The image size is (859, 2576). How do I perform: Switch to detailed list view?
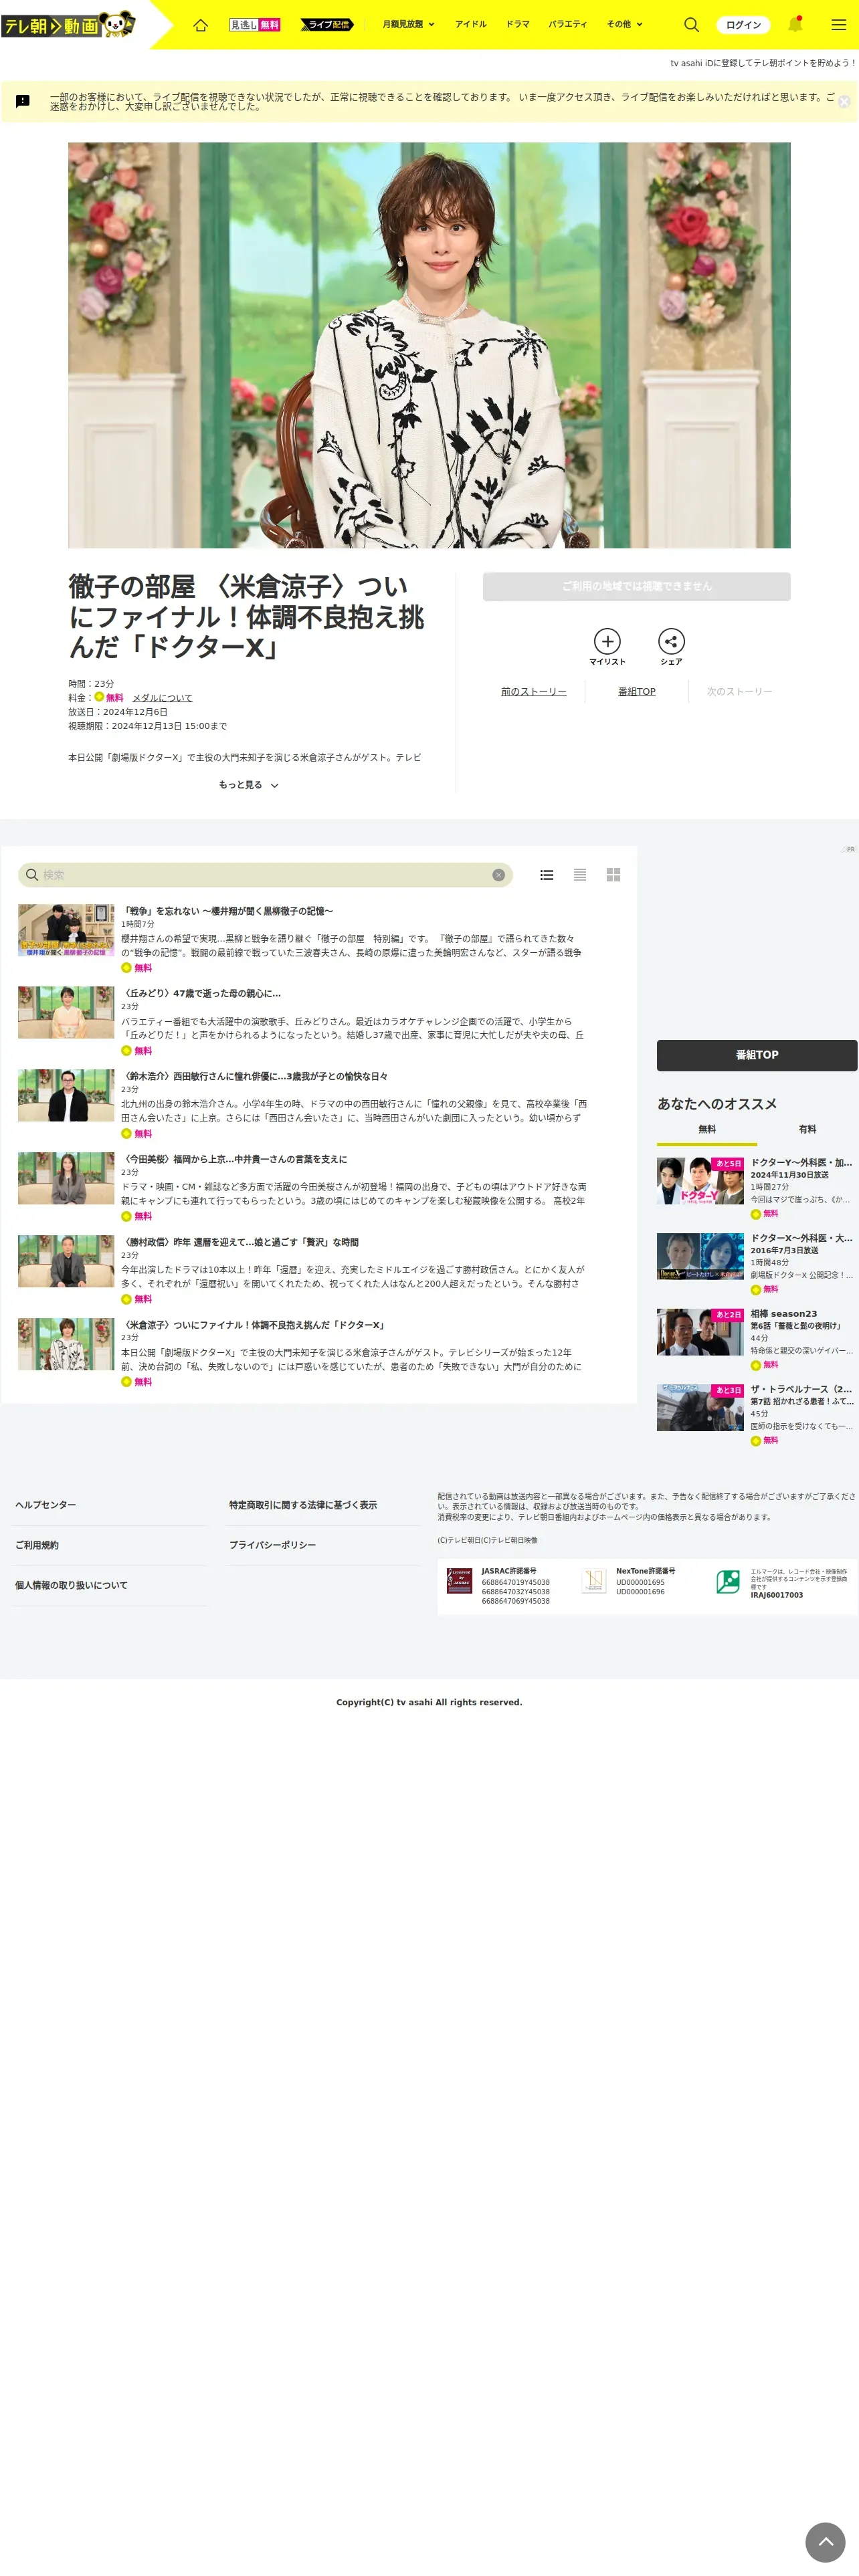point(546,875)
